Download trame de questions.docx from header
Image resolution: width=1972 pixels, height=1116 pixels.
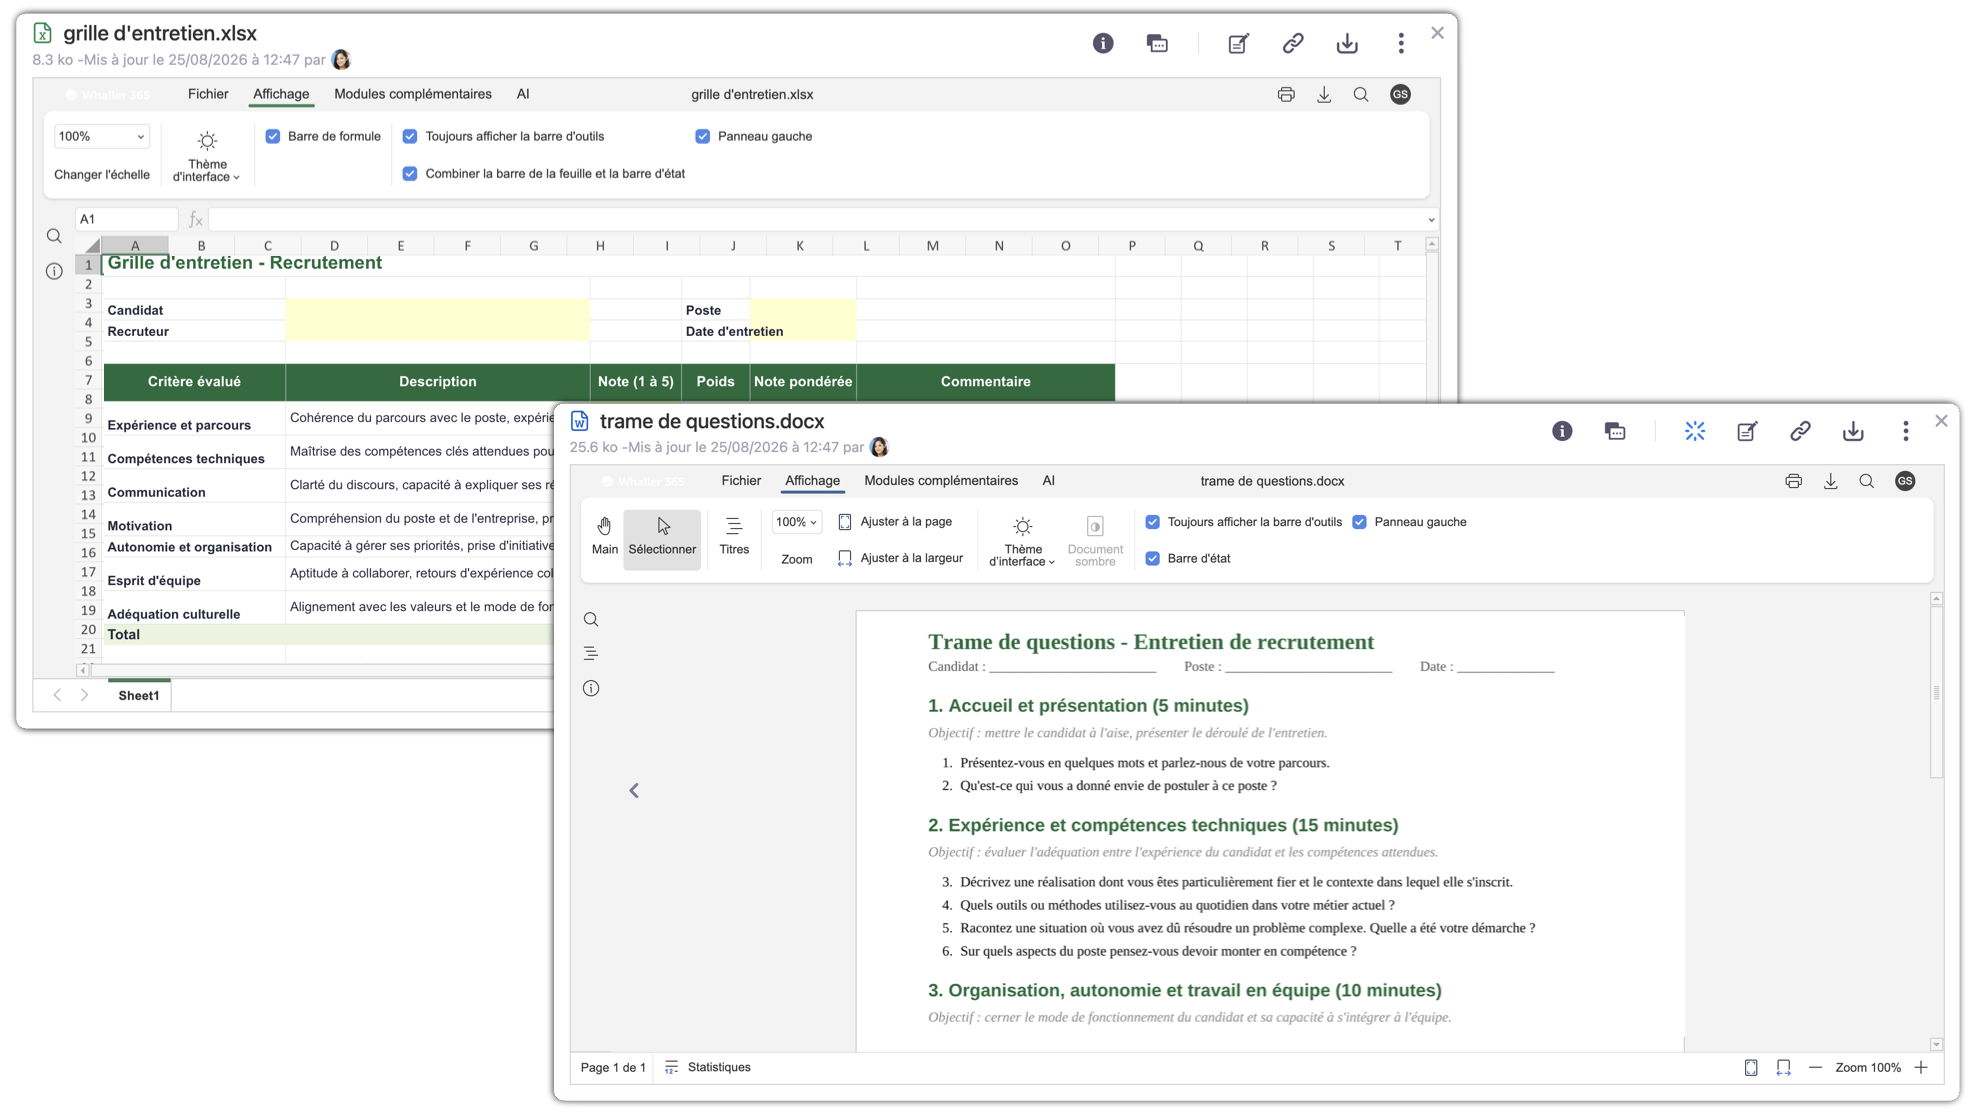1853,431
